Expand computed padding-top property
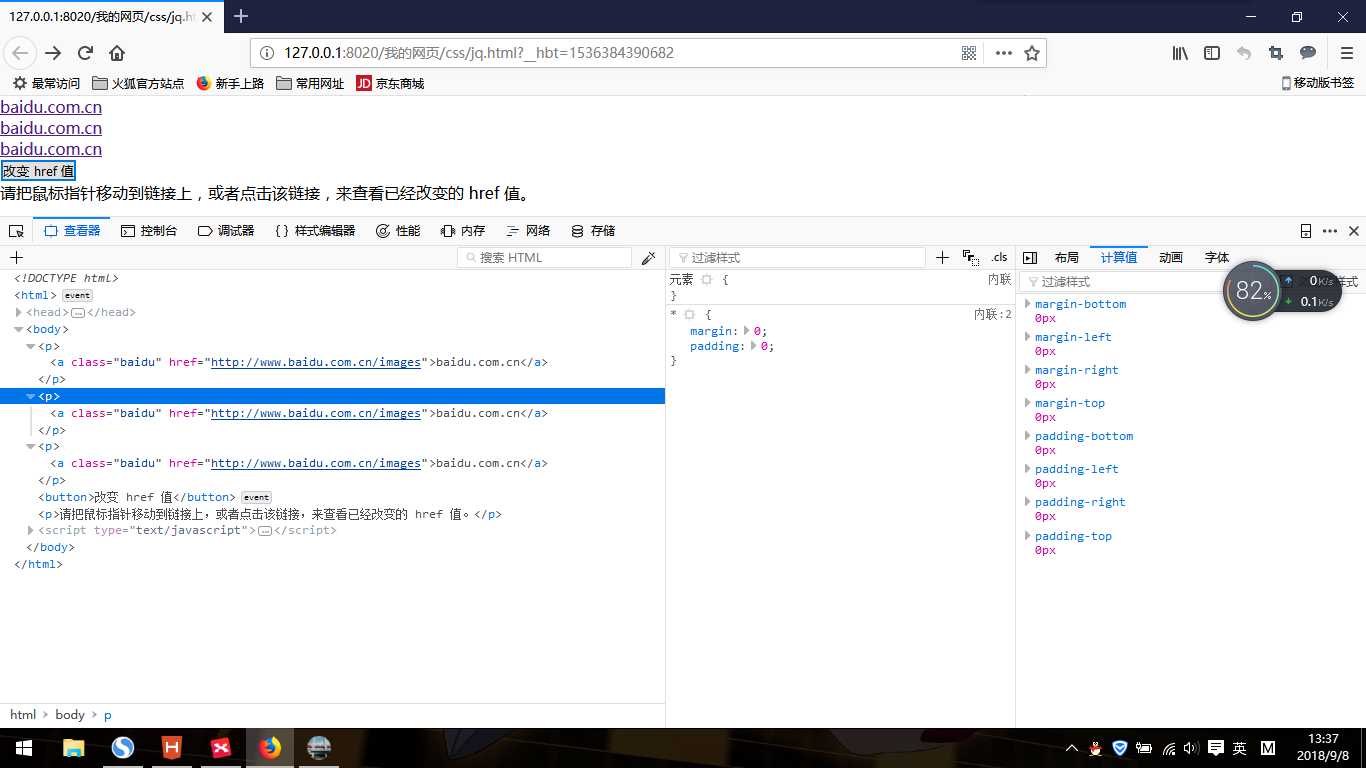This screenshot has height=768, width=1366. tap(1027, 536)
